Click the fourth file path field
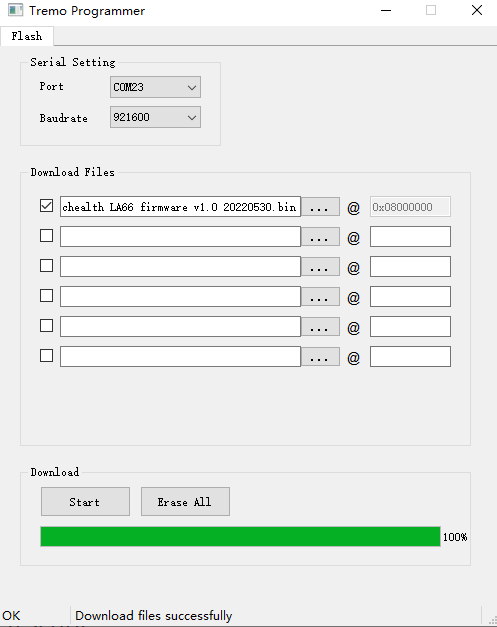Image resolution: width=497 pixels, height=627 pixels. (180, 296)
